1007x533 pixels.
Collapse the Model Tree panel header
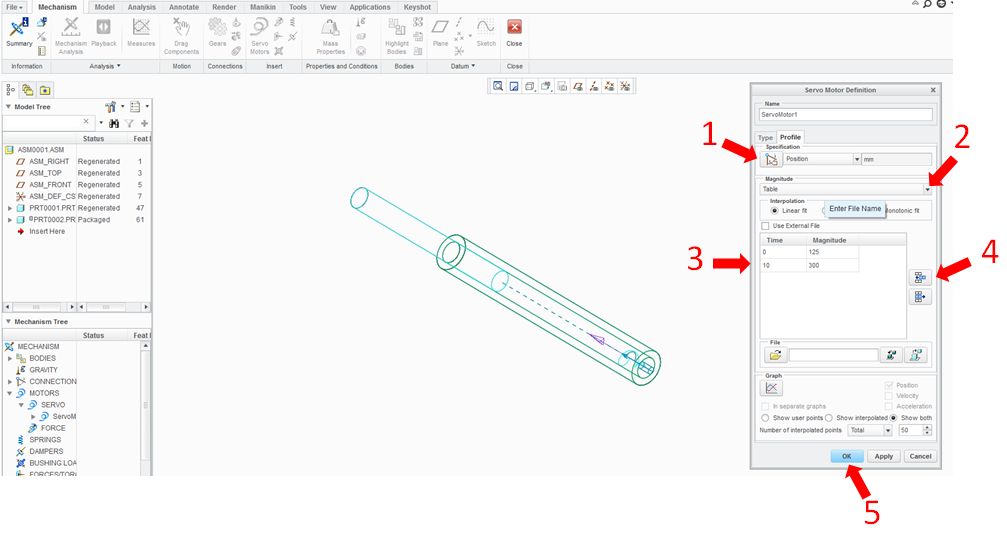point(8,107)
